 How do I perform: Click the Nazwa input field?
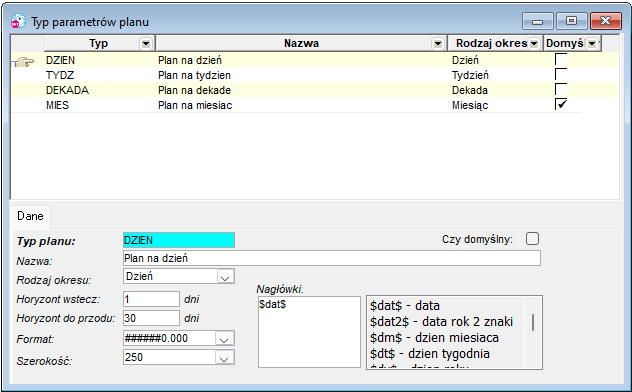[332, 258]
